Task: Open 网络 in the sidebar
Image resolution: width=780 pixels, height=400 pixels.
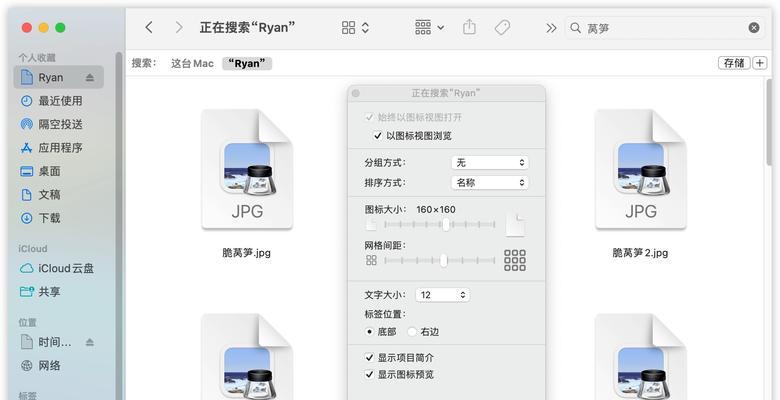Action: click(x=59, y=365)
